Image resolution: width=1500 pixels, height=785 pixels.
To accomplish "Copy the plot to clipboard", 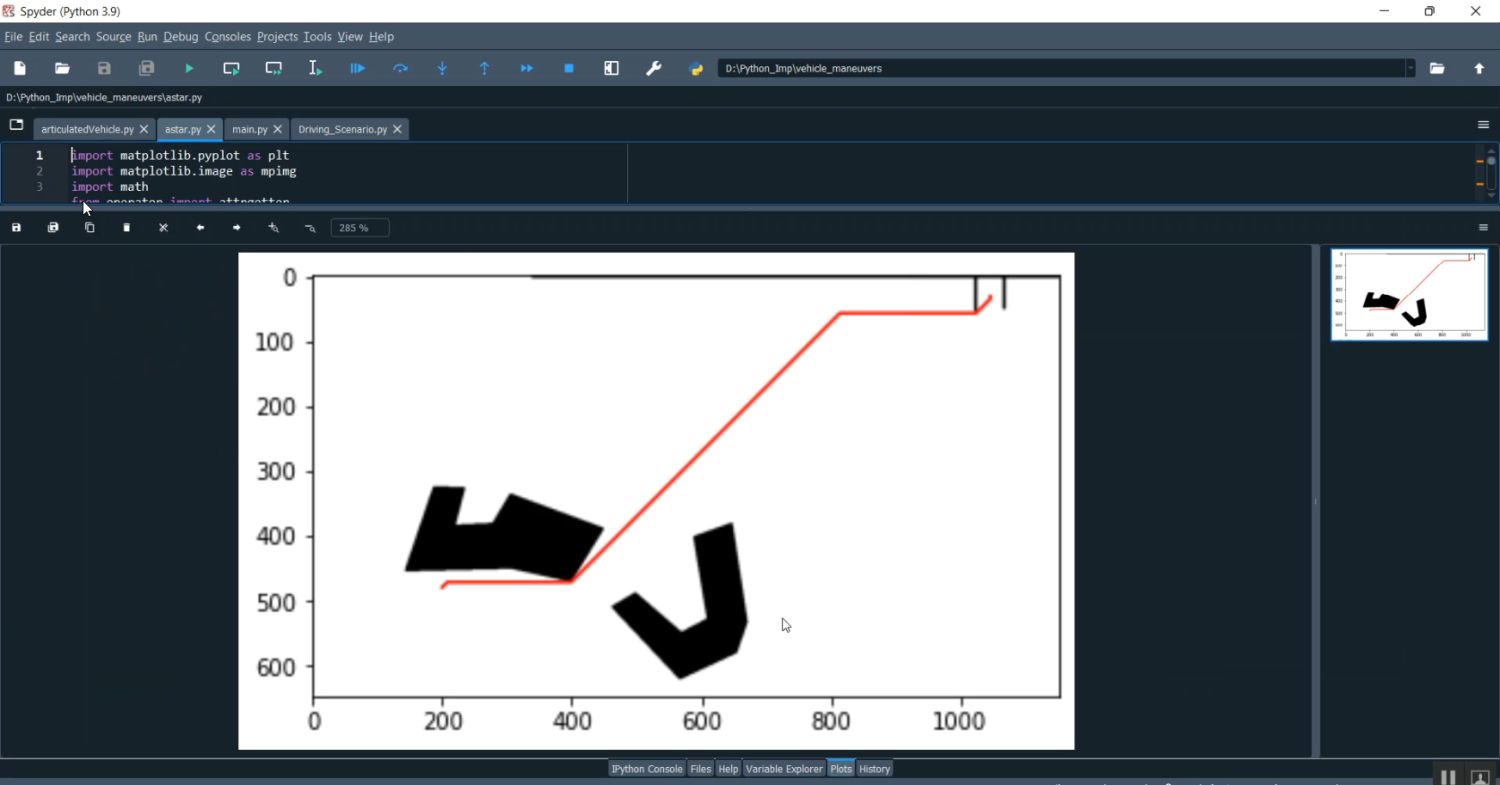I will 90,228.
